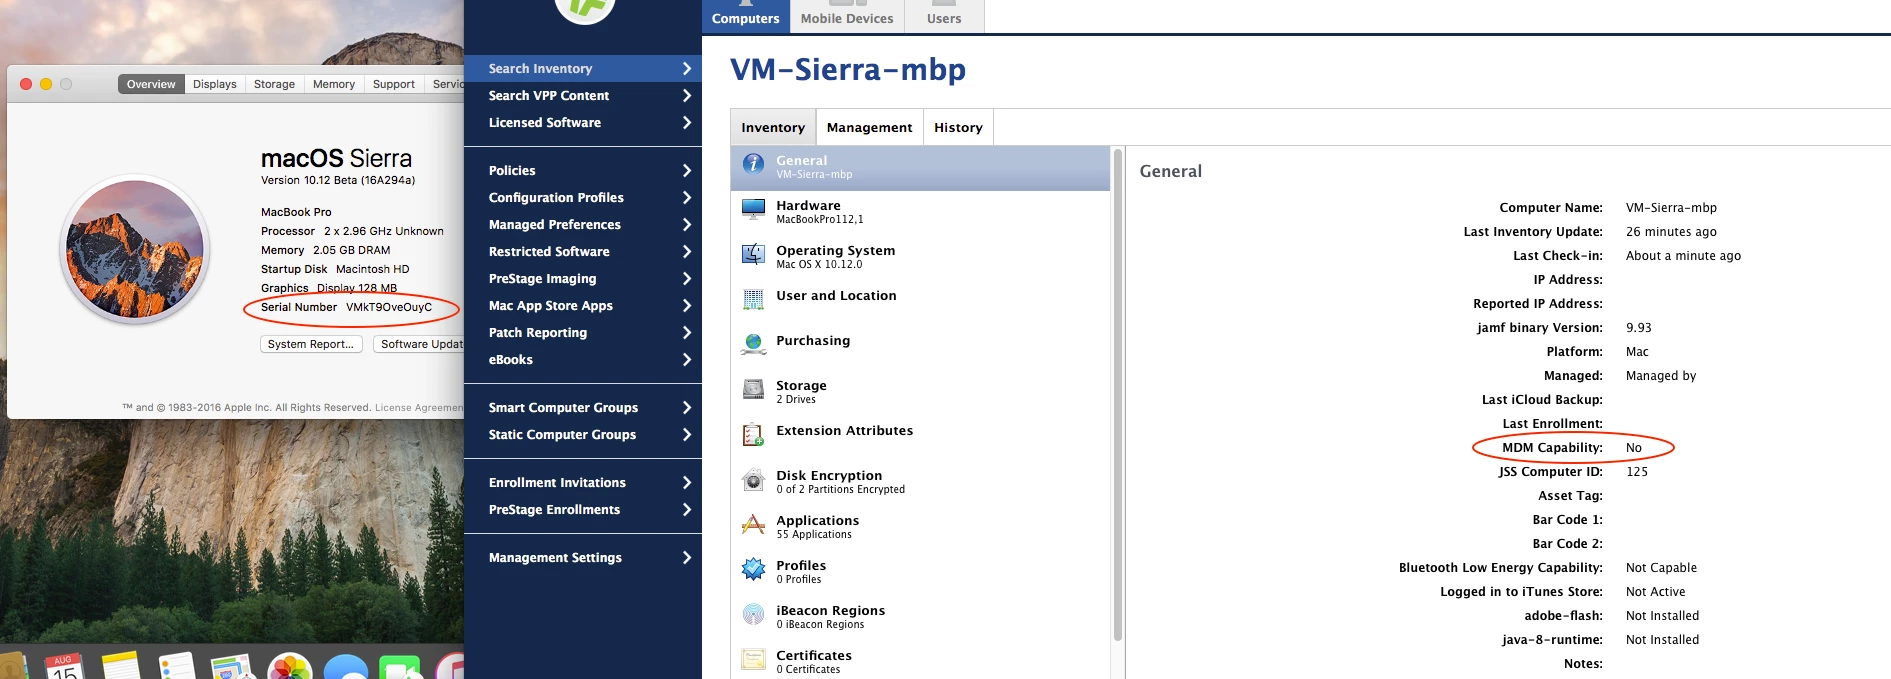
Task: Open PreStage Enrollments
Action: (583, 509)
